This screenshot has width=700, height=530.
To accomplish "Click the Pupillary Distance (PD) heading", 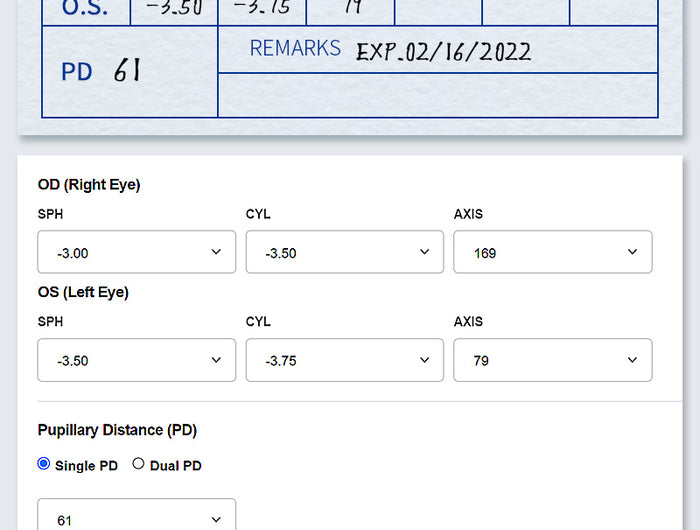I will point(117,430).
